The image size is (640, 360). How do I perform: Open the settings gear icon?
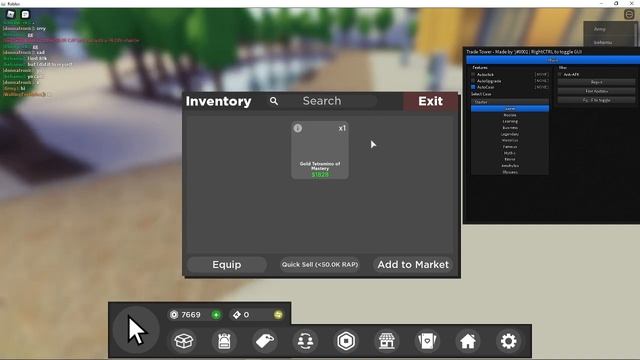(508, 341)
